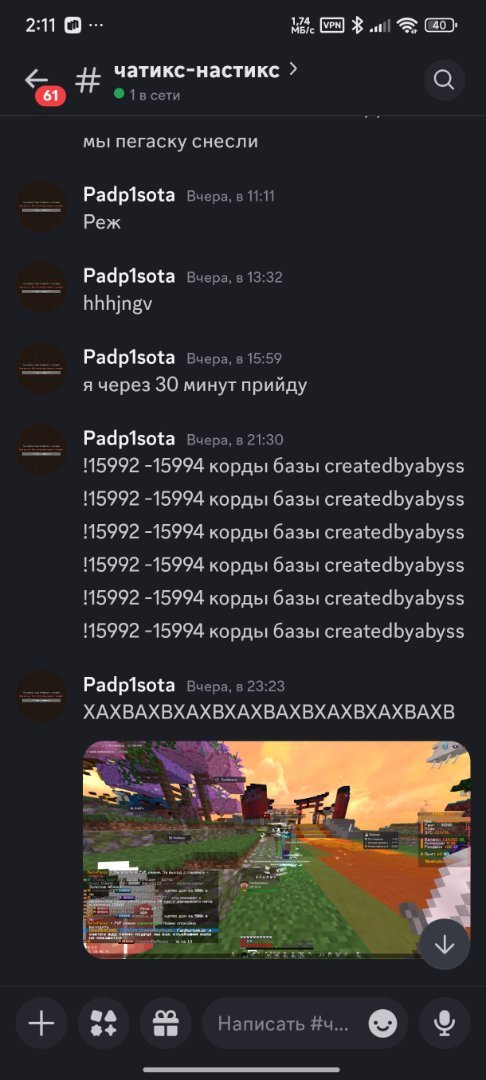Tap the 1 в сети online status

pyautogui.click(x=147, y=95)
